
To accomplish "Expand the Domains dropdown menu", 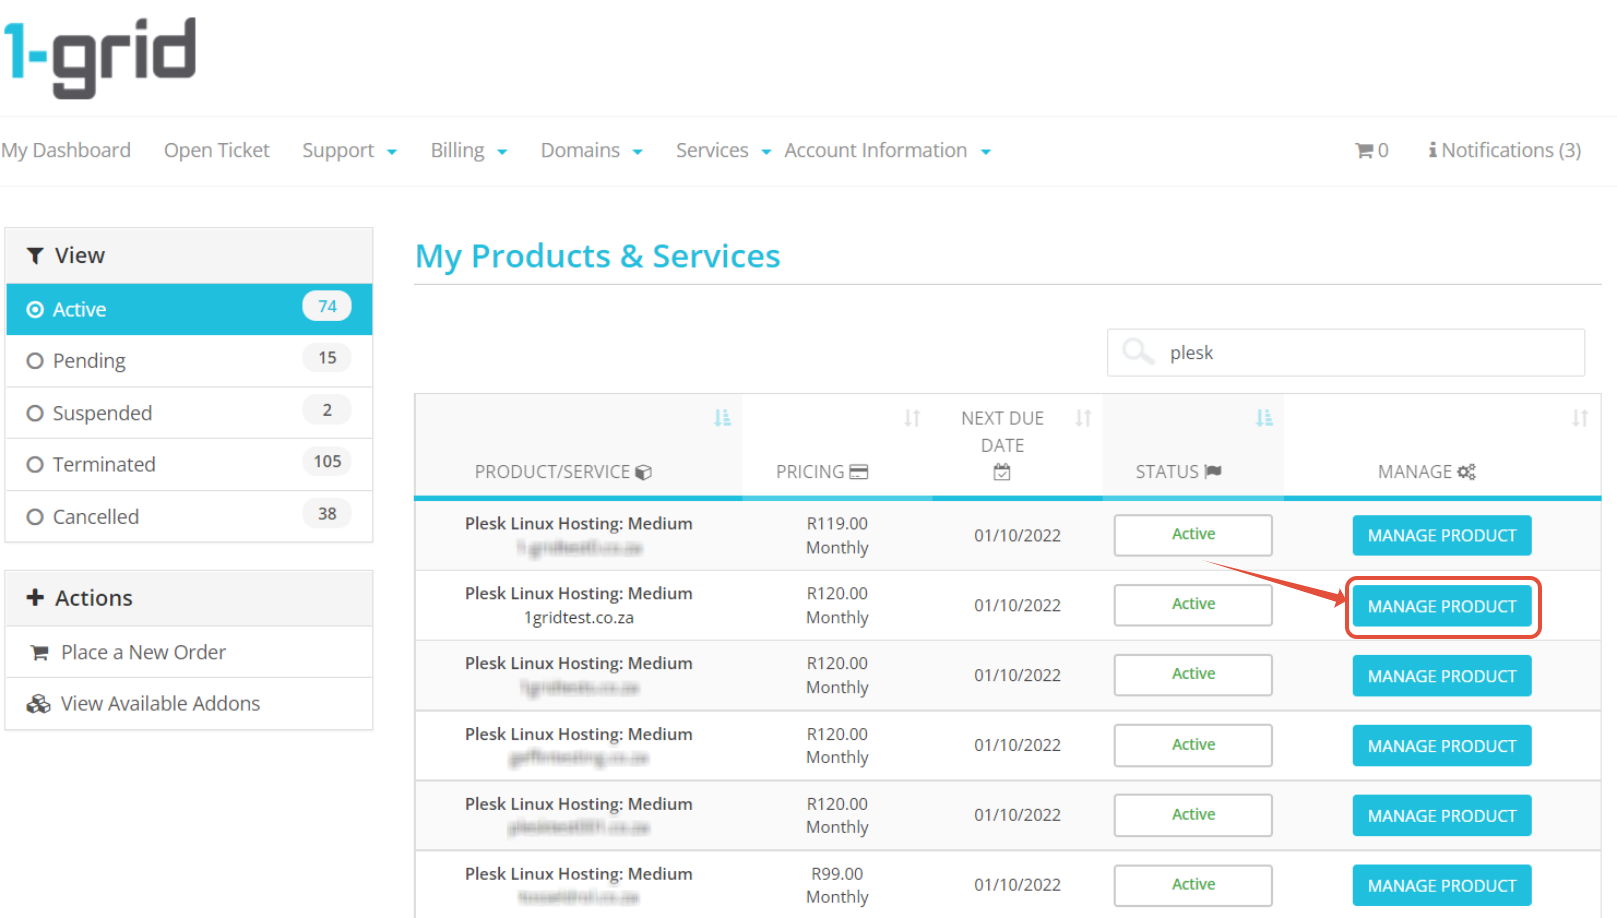I will [592, 151].
